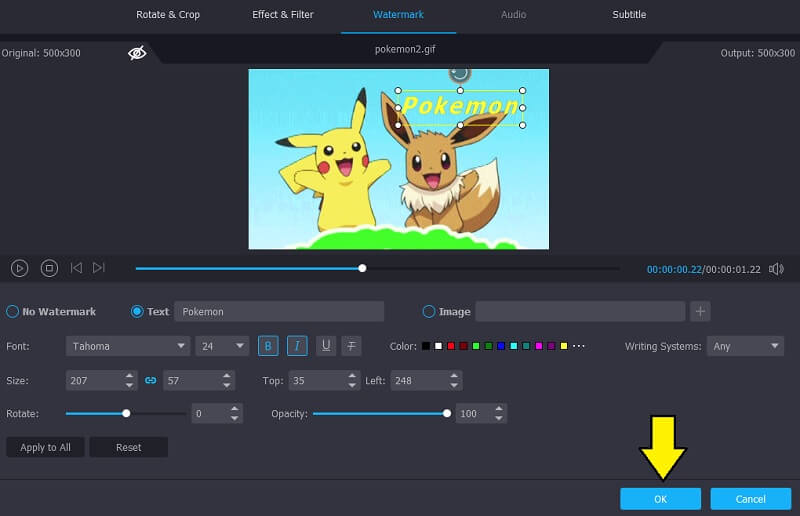
Task: Open the Writing Systems dropdown
Action: 745,346
